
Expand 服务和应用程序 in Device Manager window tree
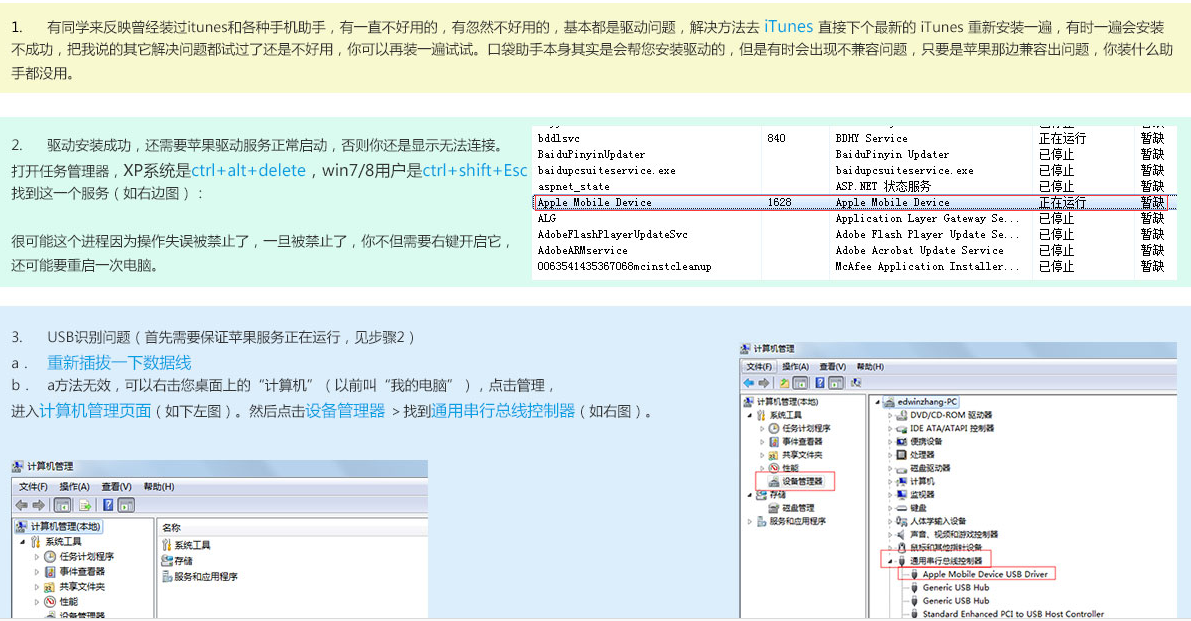[750, 521]
